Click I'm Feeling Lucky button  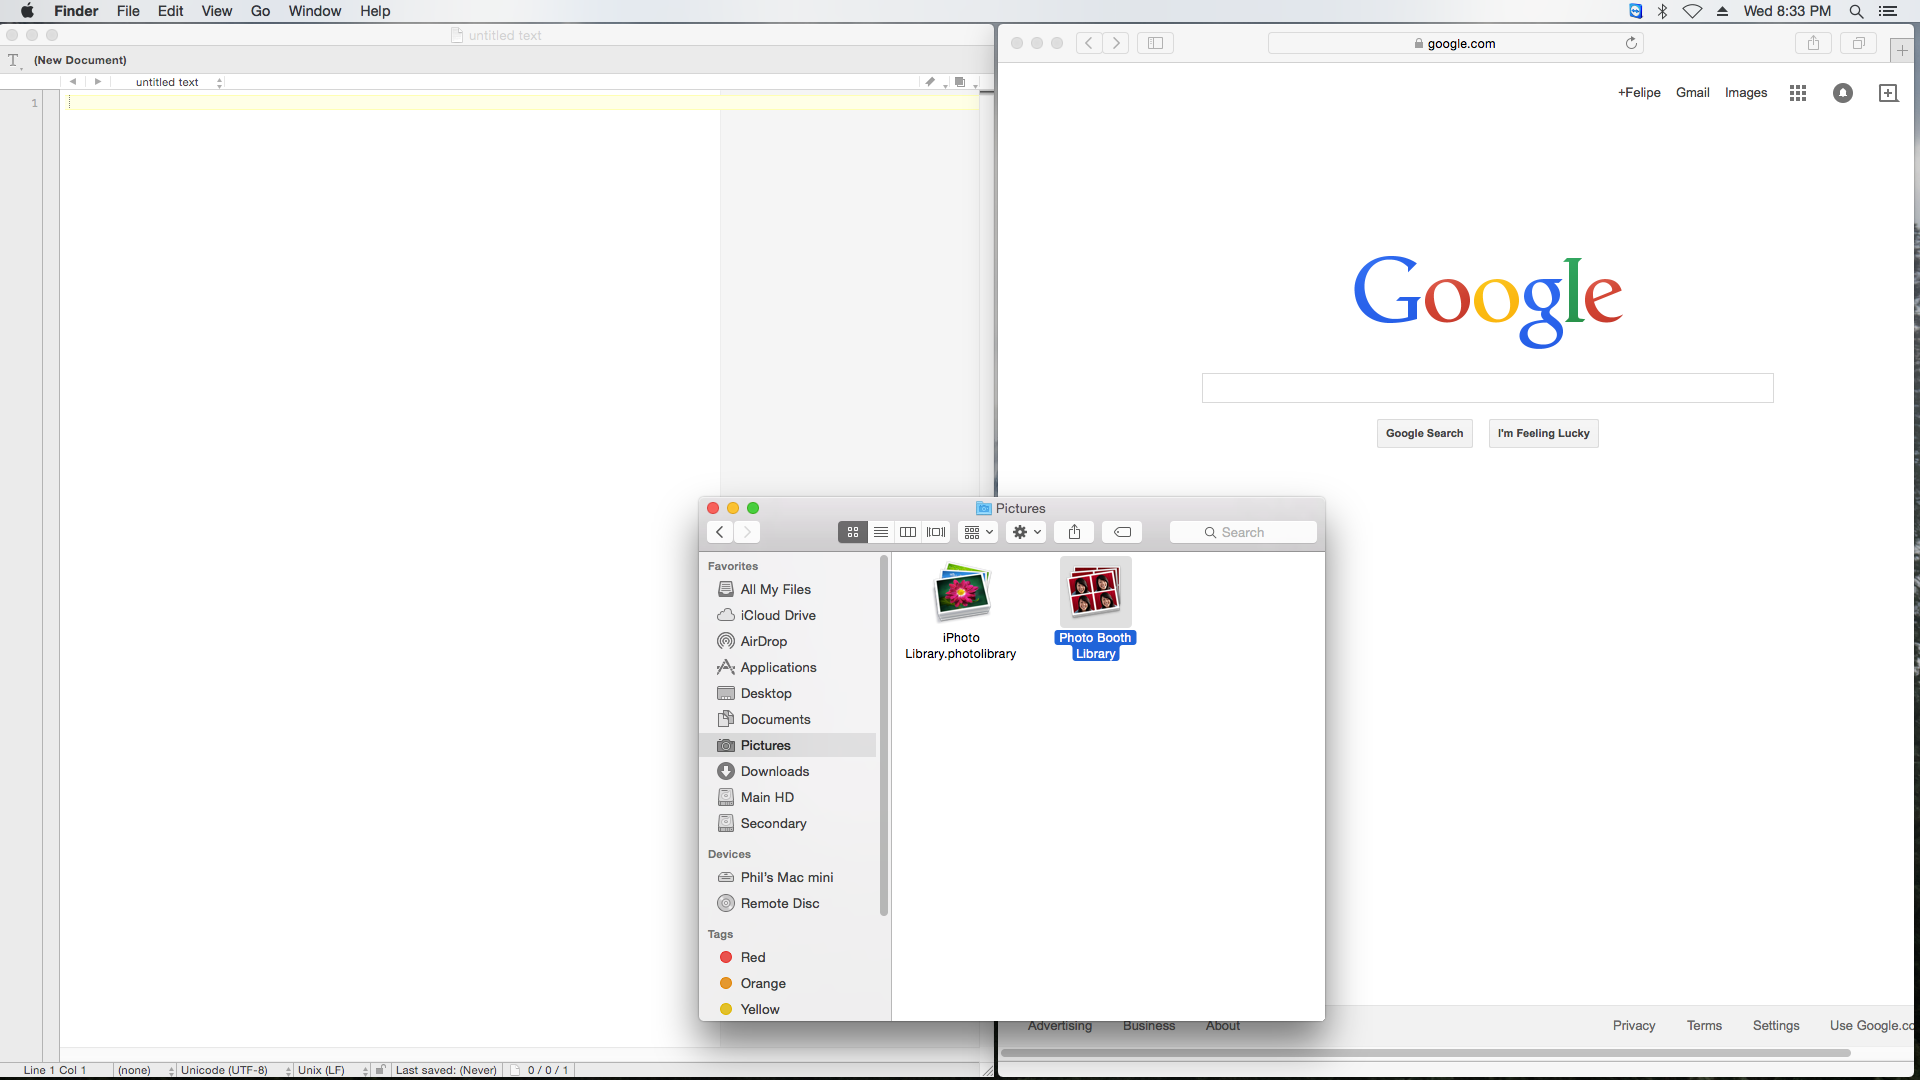point(1543,433)
